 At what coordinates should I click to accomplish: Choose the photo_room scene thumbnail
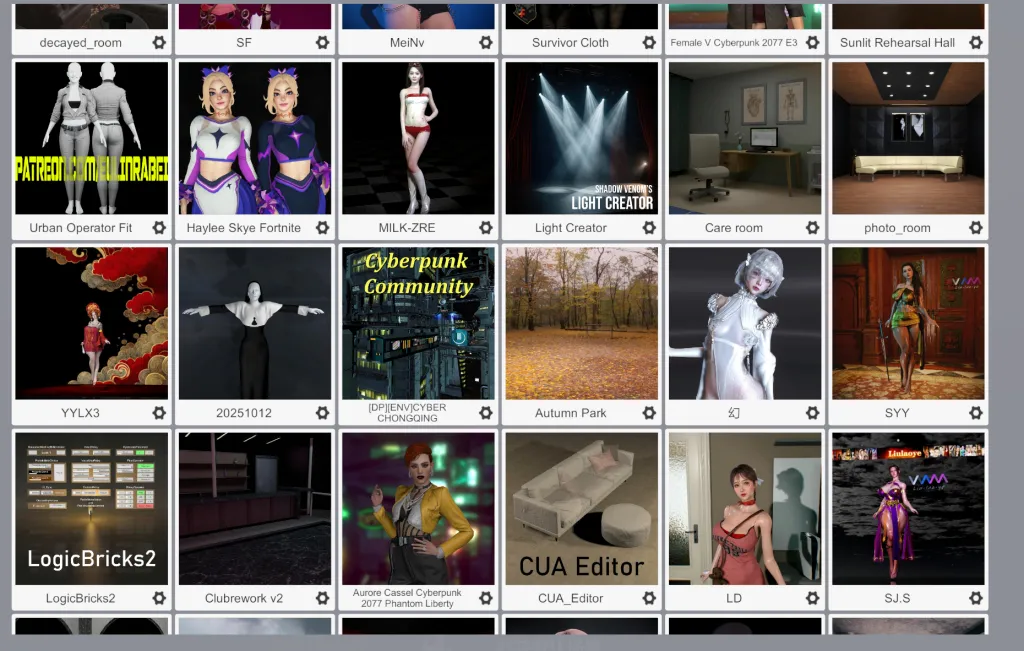coord(908,138)
